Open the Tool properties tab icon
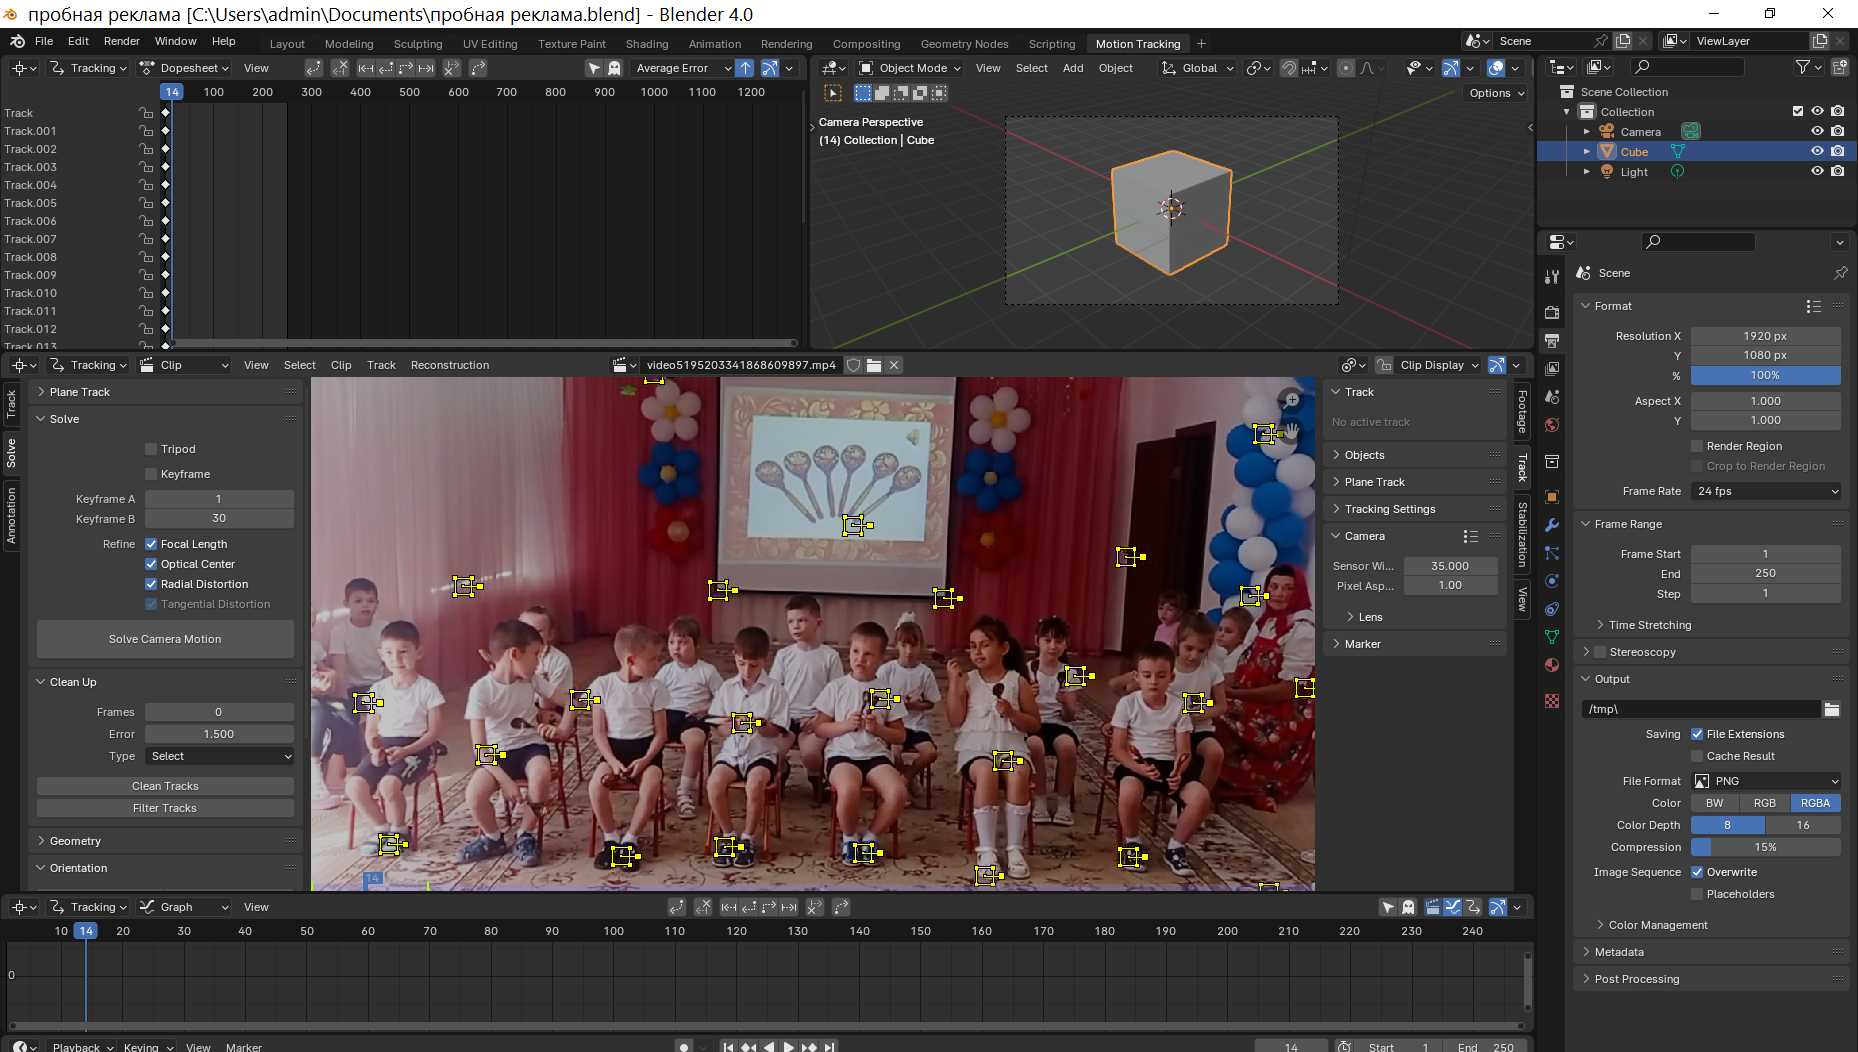The height and width of the screenshot is (1052, 1858). [x=1552, y=277]
